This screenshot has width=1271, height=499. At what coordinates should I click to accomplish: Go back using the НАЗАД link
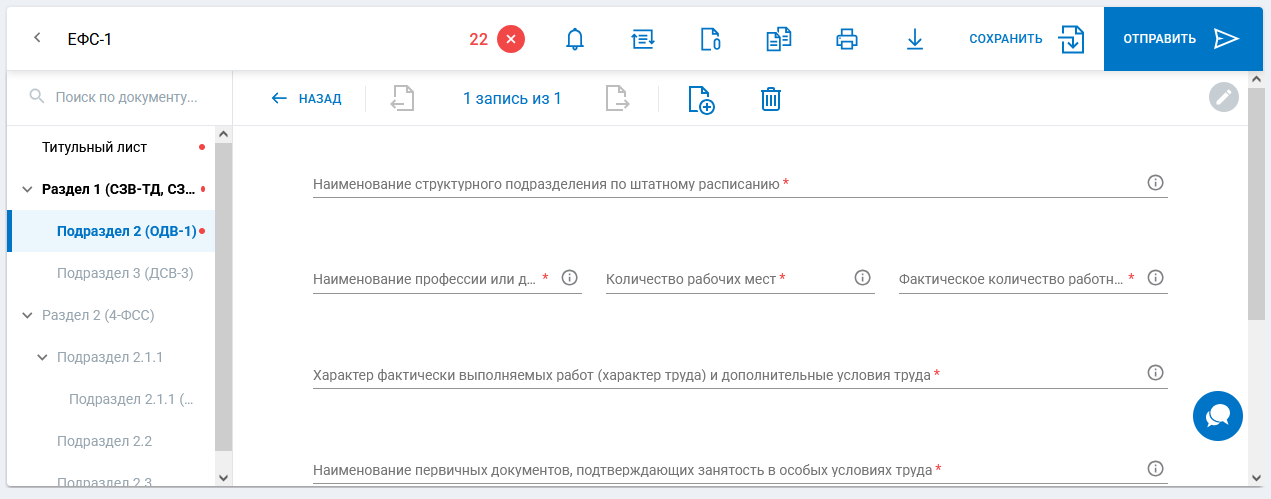point(306,99)
